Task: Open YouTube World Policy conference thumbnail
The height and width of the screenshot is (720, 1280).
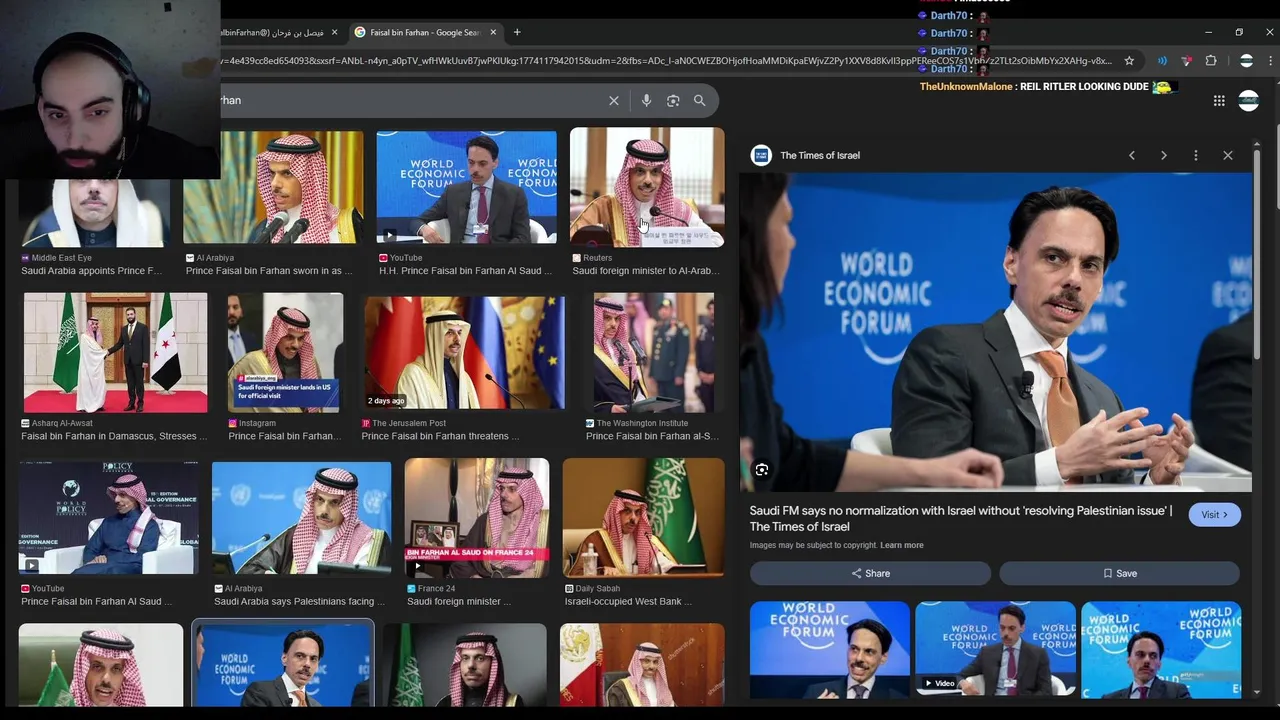Action: point(108,518)
